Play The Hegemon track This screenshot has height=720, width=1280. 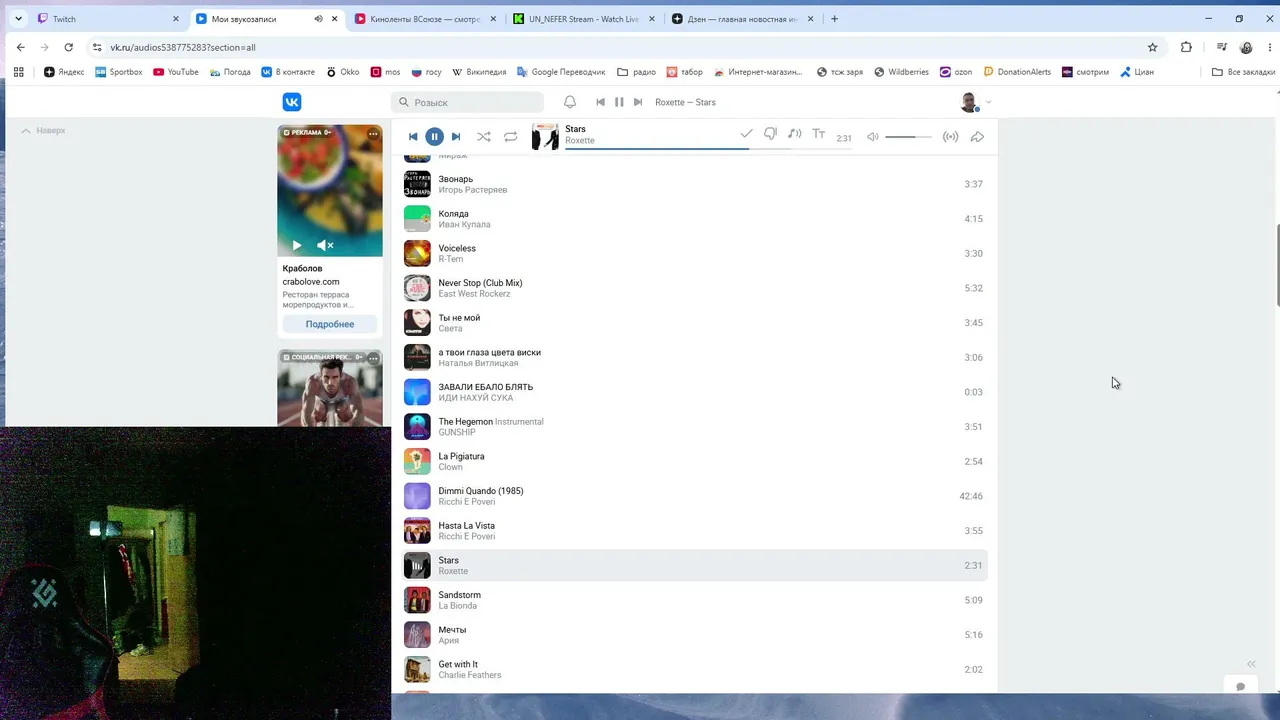point(695,426)
